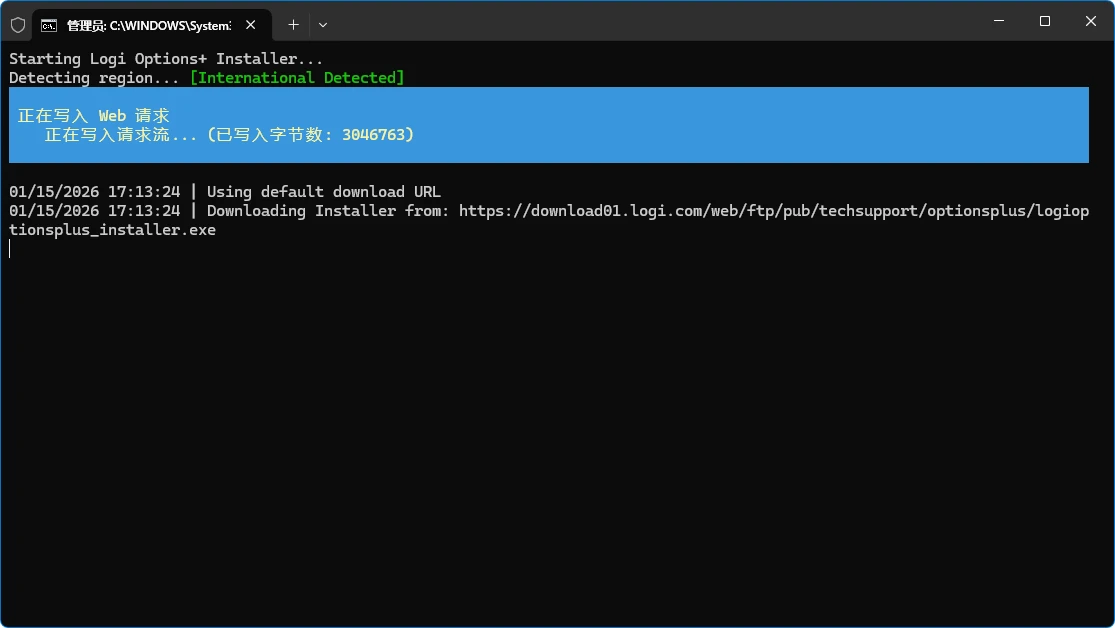Expand the new tab profile dropdown chevron

pos(323,25)
